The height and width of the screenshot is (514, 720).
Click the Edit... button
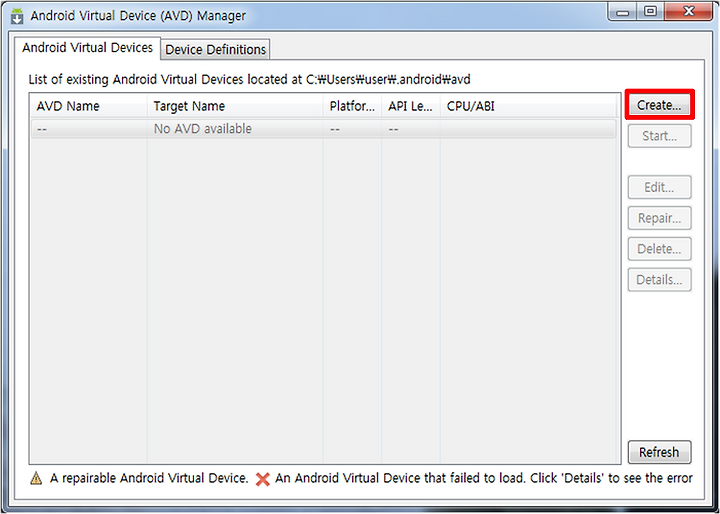tap(659, 187)
